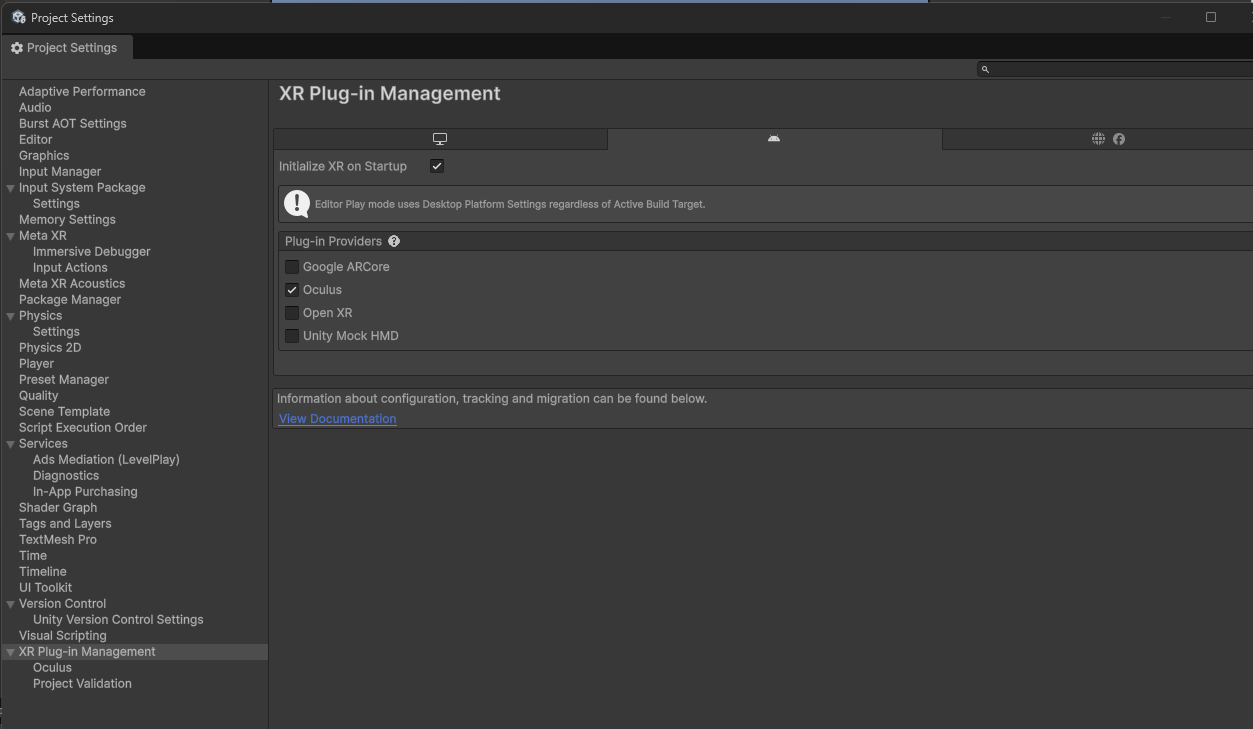Disable the Oculus provider checkbox
This screenshot has width=1253, height=729.
click(x=291, y=289)
